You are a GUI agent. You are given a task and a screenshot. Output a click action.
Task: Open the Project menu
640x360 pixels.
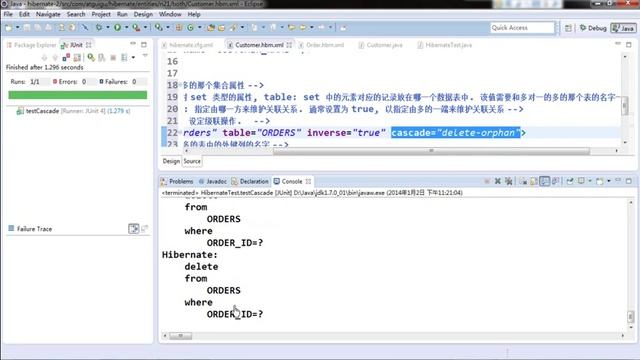tap(101, 14)
